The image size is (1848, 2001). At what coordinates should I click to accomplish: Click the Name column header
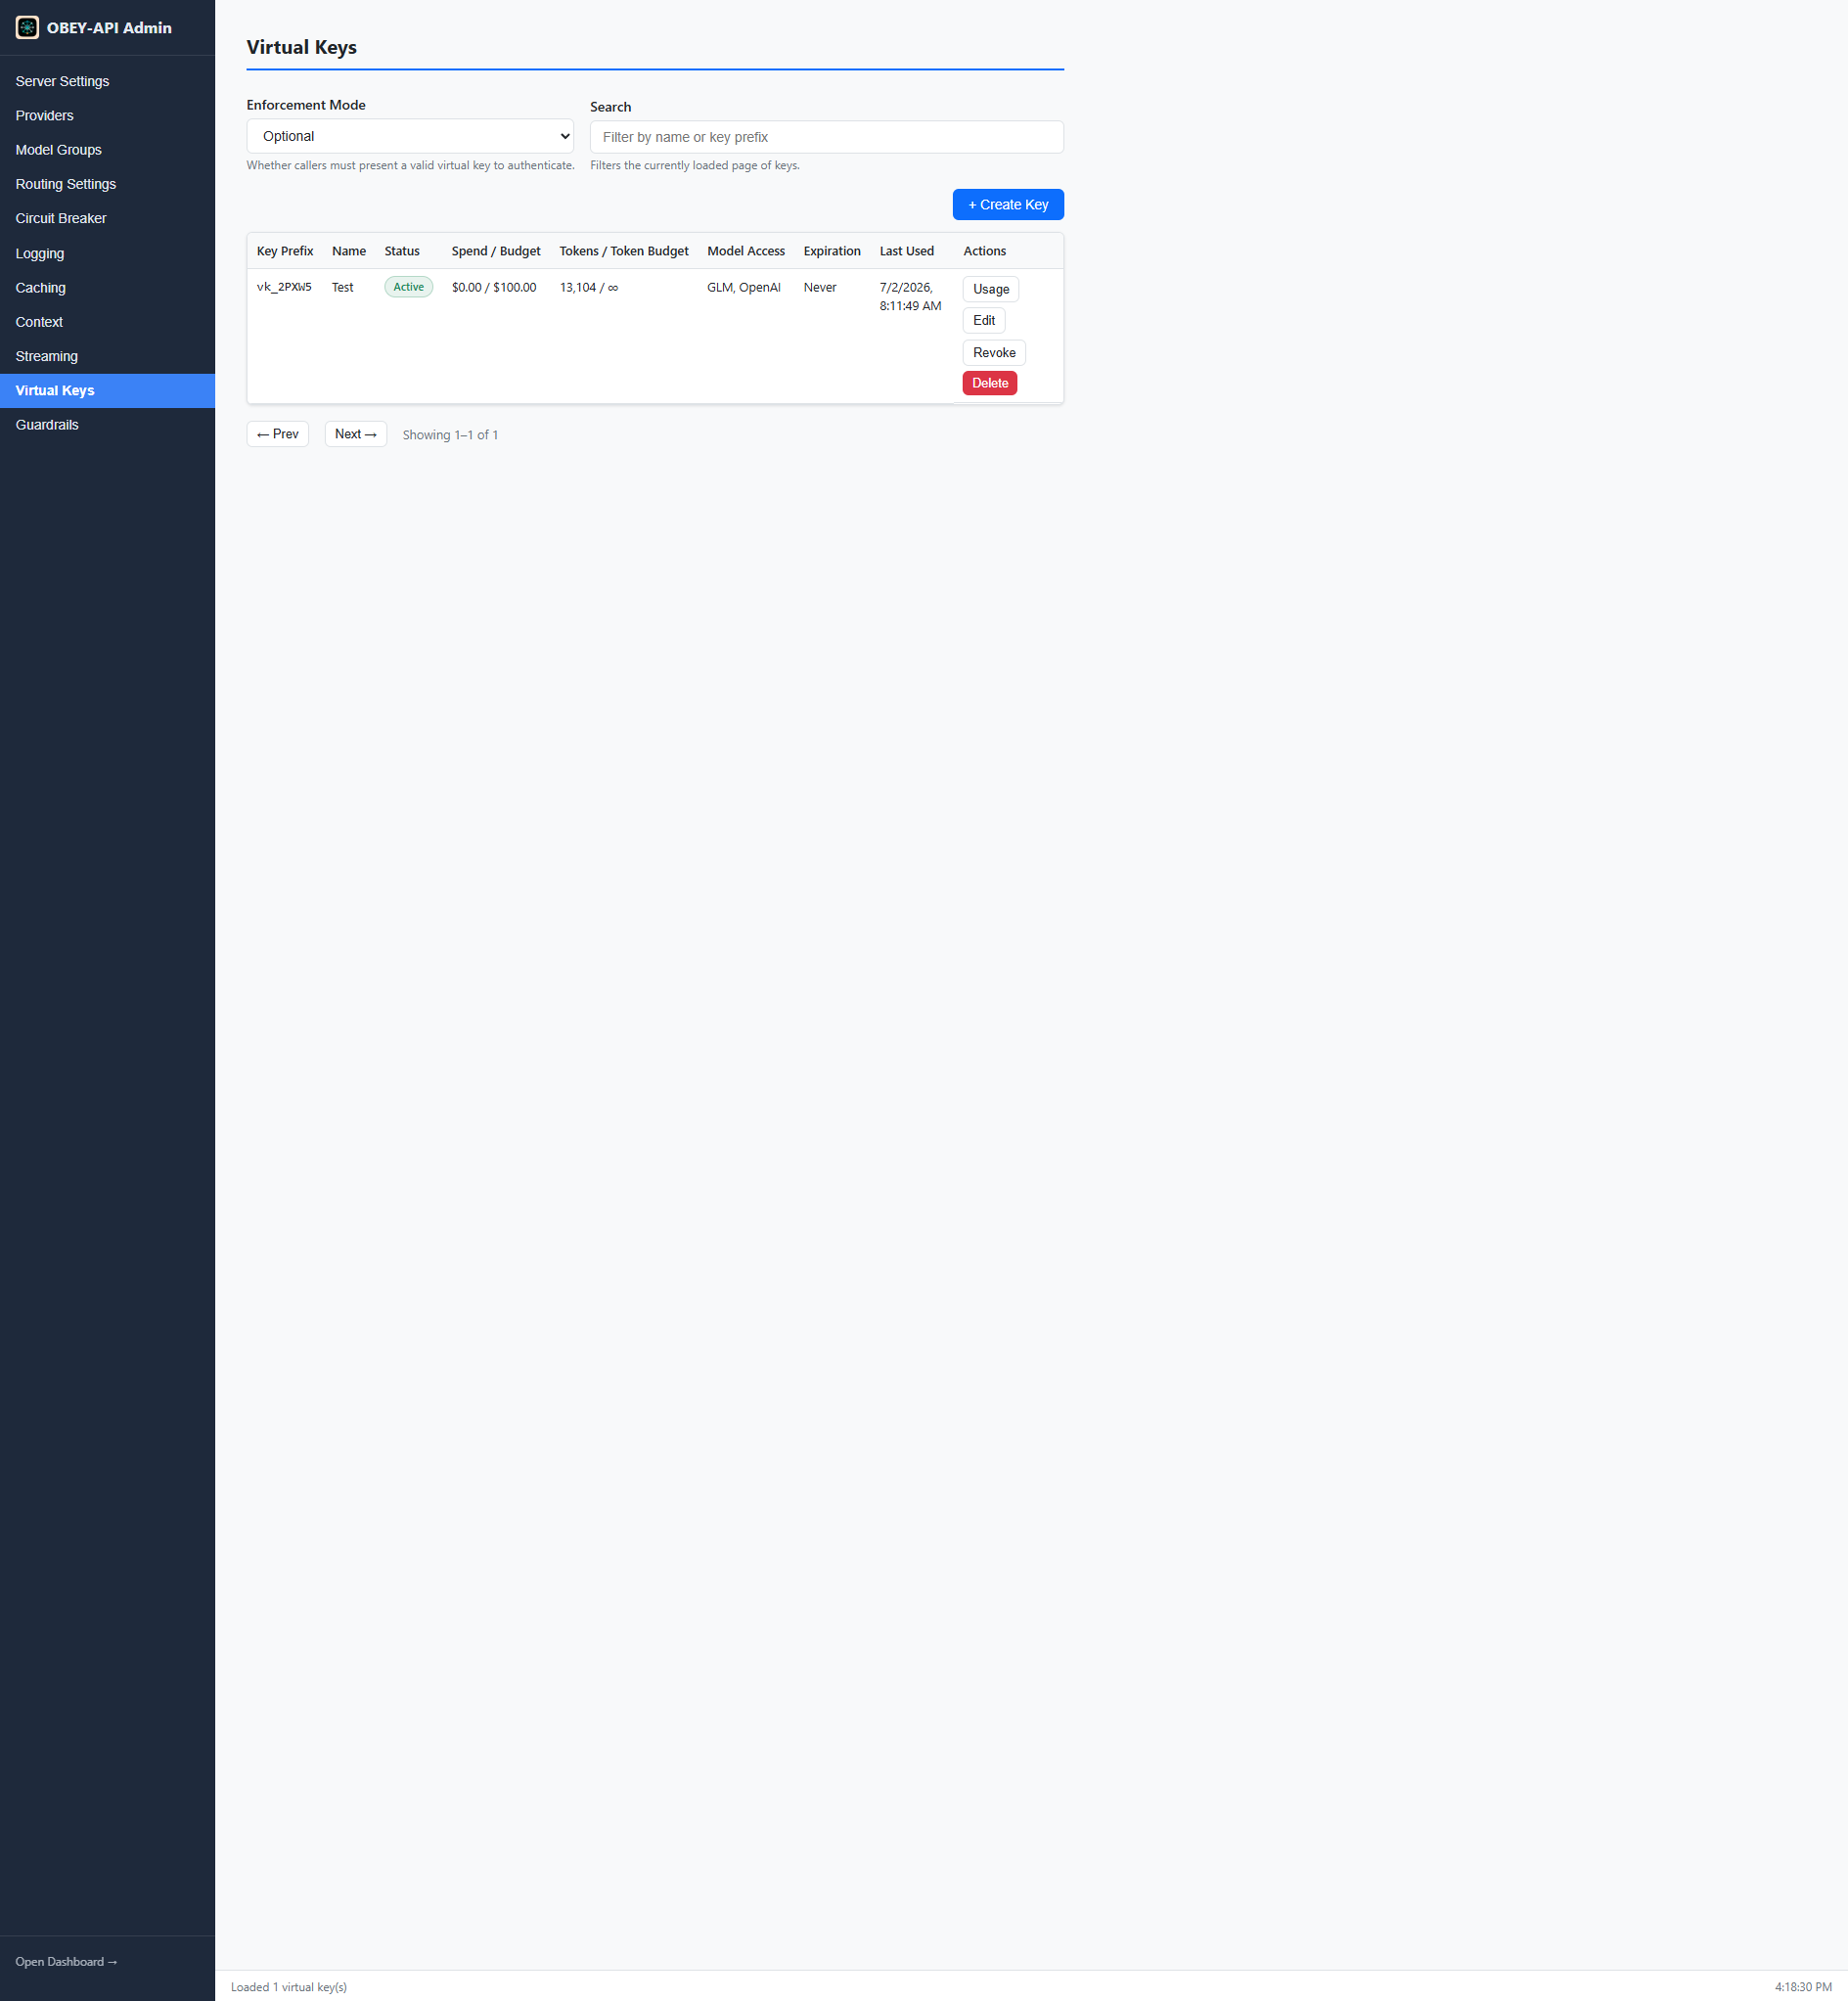point(349,251)
